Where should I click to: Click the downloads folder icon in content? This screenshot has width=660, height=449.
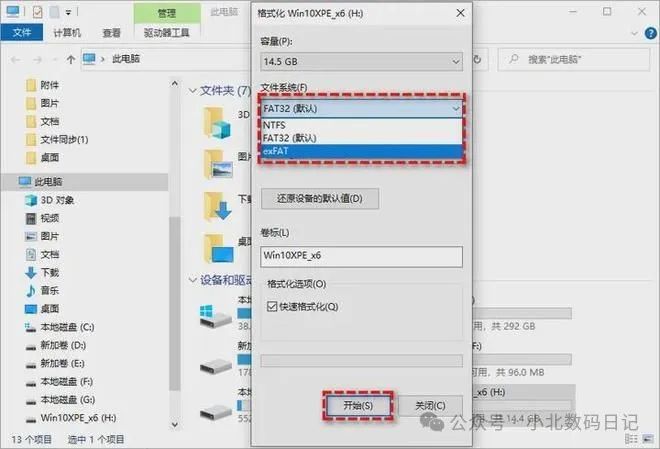click(217, 206)
